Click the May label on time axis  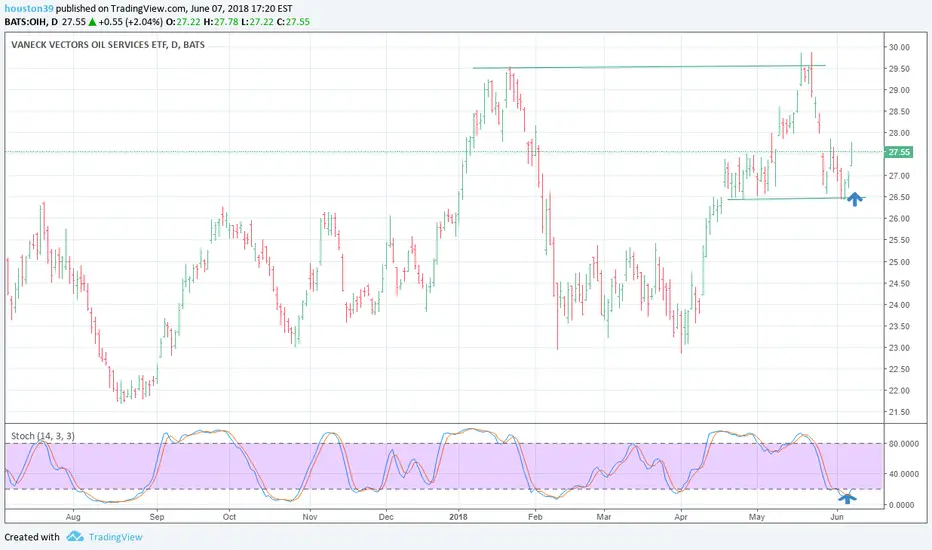pos(757,517)
